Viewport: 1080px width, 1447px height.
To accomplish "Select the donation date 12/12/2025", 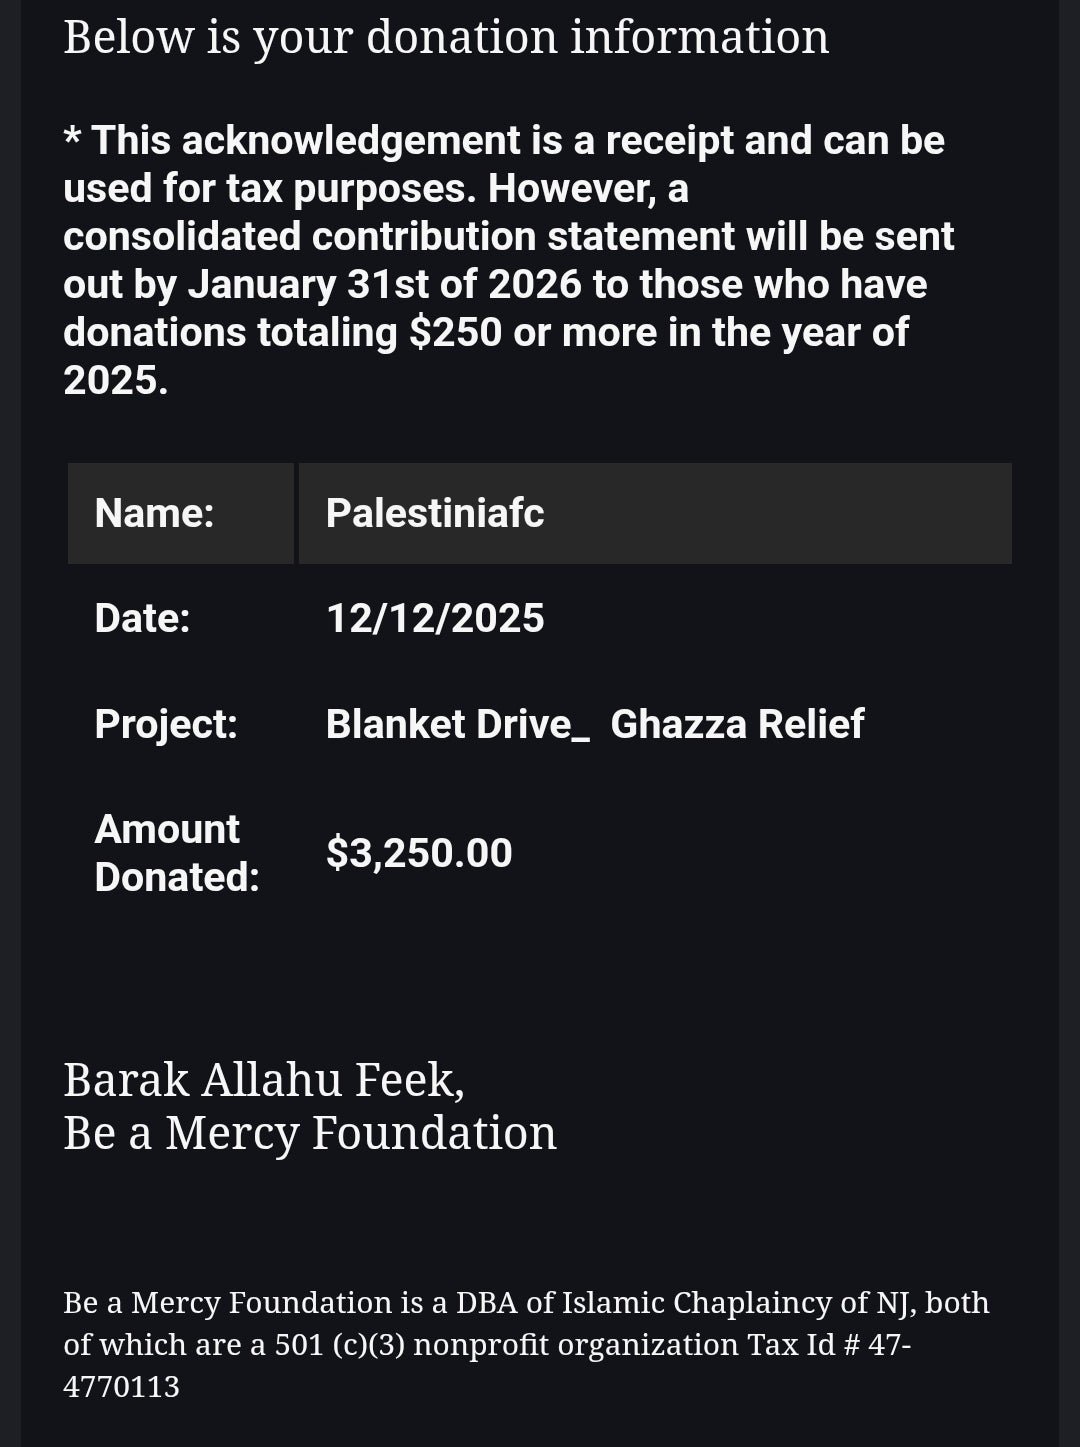I will point(435,618).
